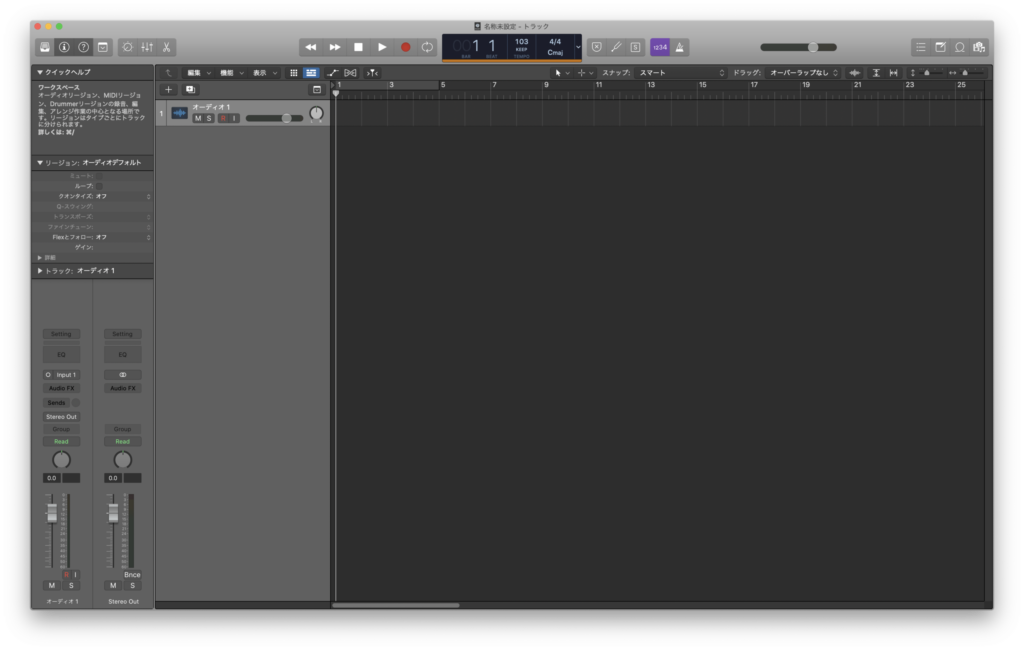
Task: Start playback with the Play button
Action: (382, 47)
